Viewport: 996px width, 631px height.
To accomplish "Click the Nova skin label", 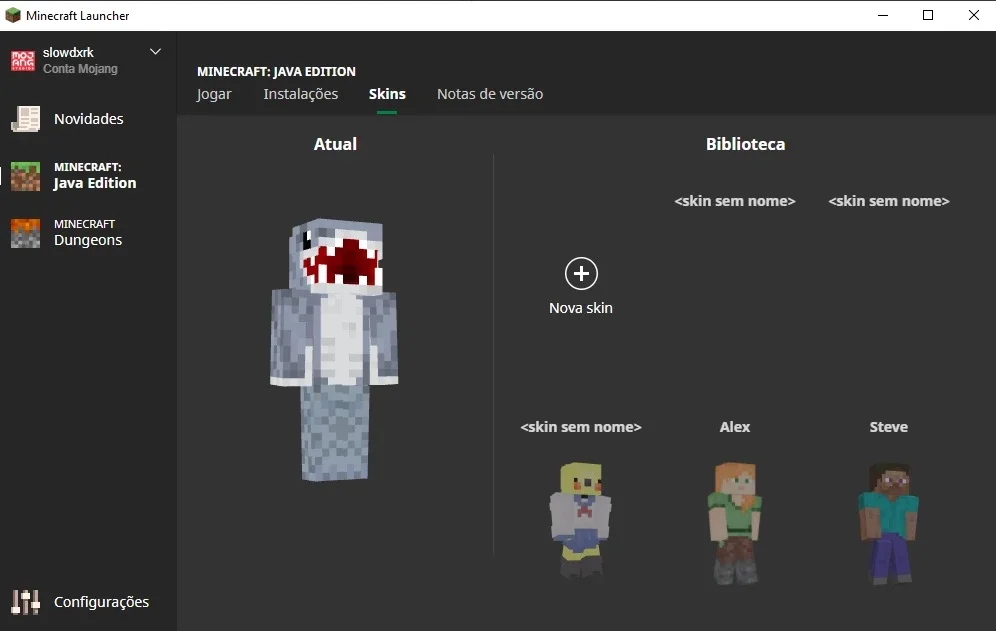I will (581, 308).
